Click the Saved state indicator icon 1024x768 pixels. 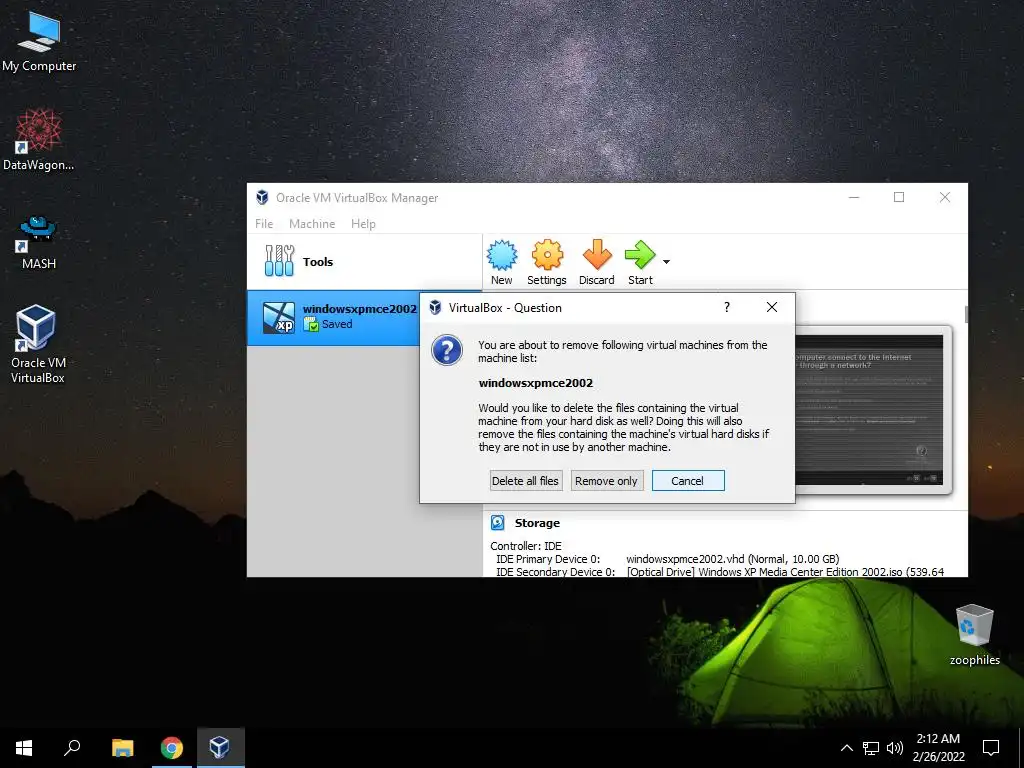(311, 324)
